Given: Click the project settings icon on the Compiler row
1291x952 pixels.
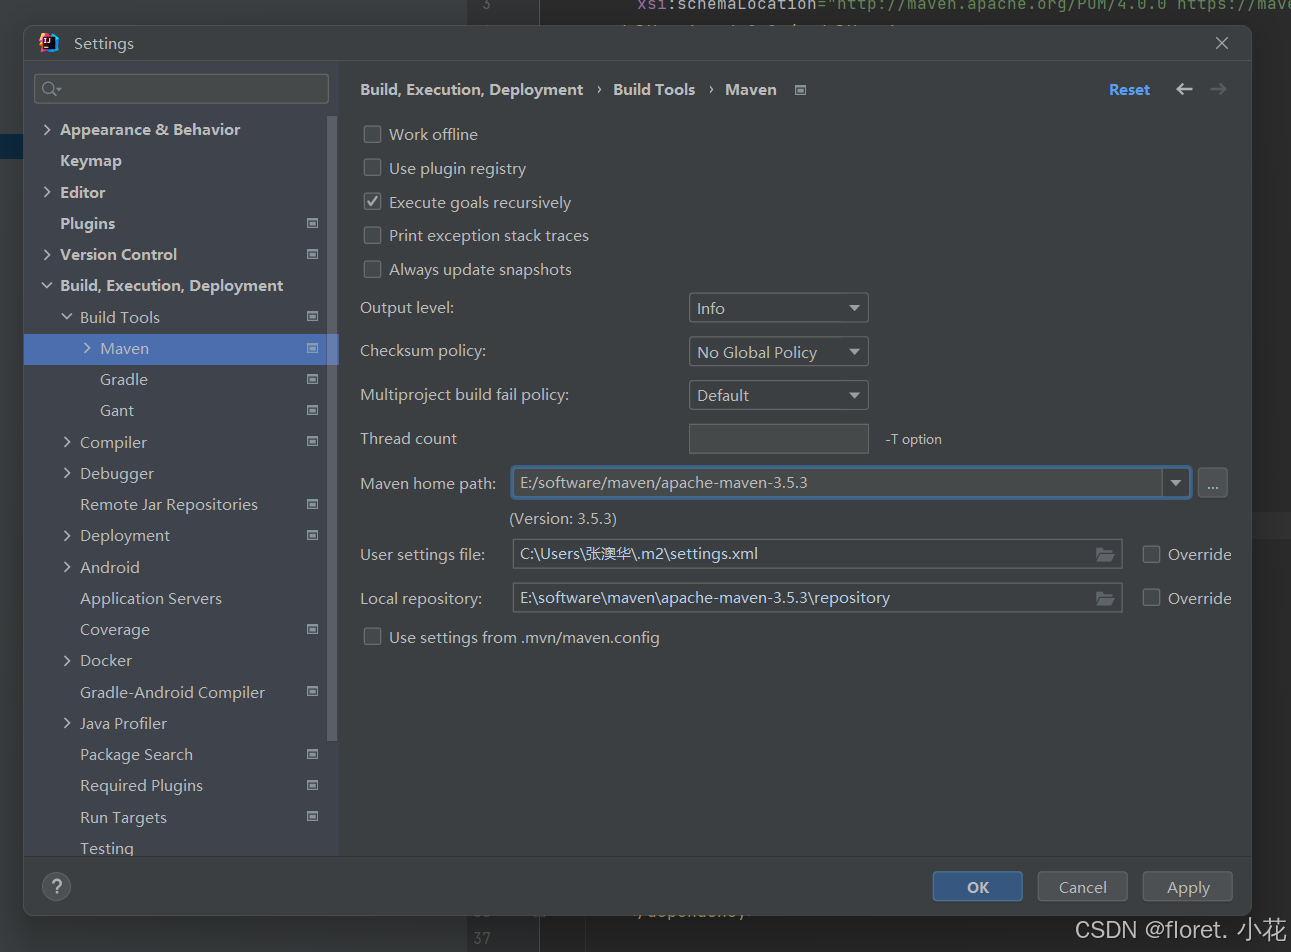Looking at the screenshot, I should point(312,441).
